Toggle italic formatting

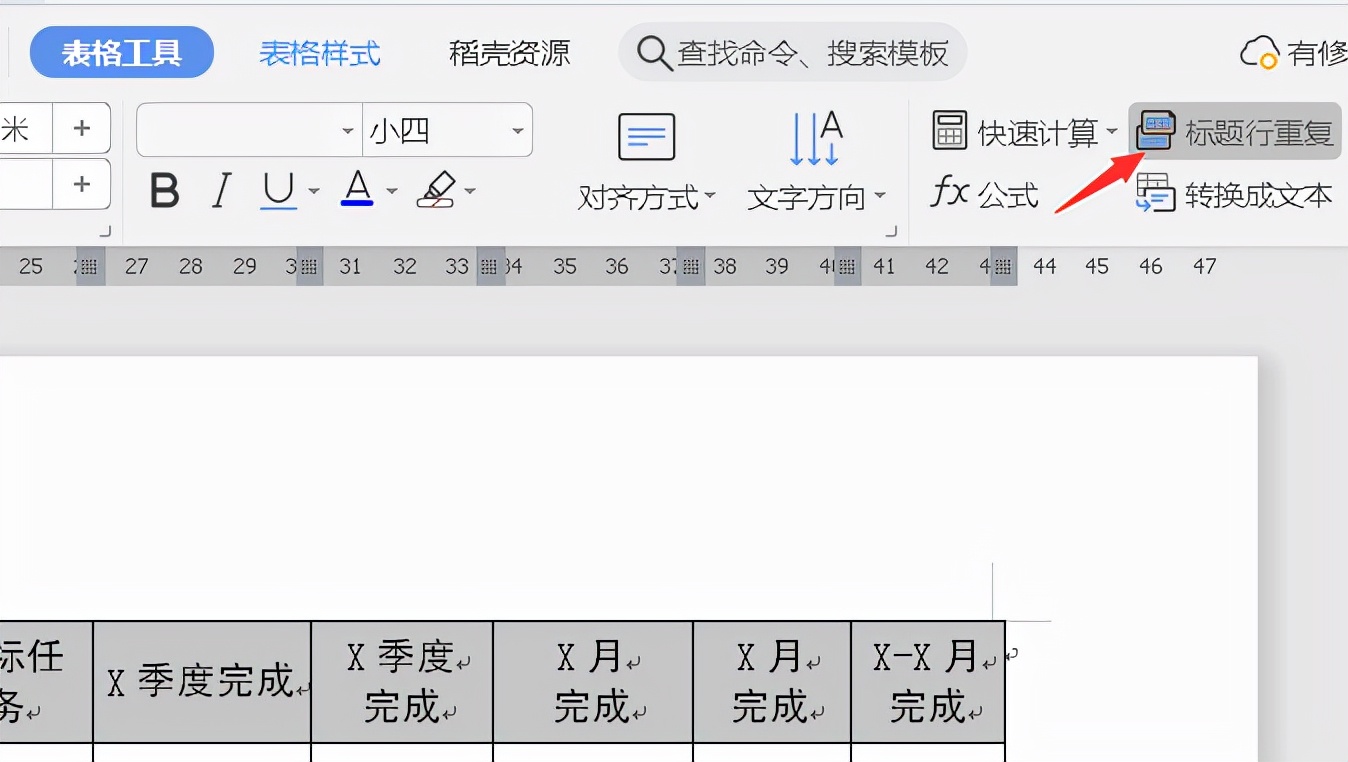pos(220,191)
